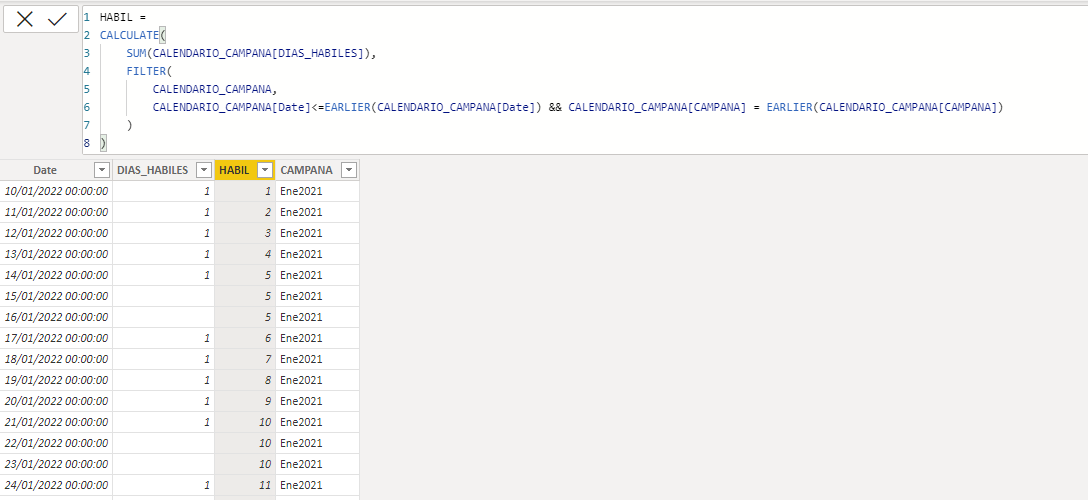Open the CAMPANA column filter dropdown
The height and width of the screenshot is (500, 1088).
(x=349, y=170)
